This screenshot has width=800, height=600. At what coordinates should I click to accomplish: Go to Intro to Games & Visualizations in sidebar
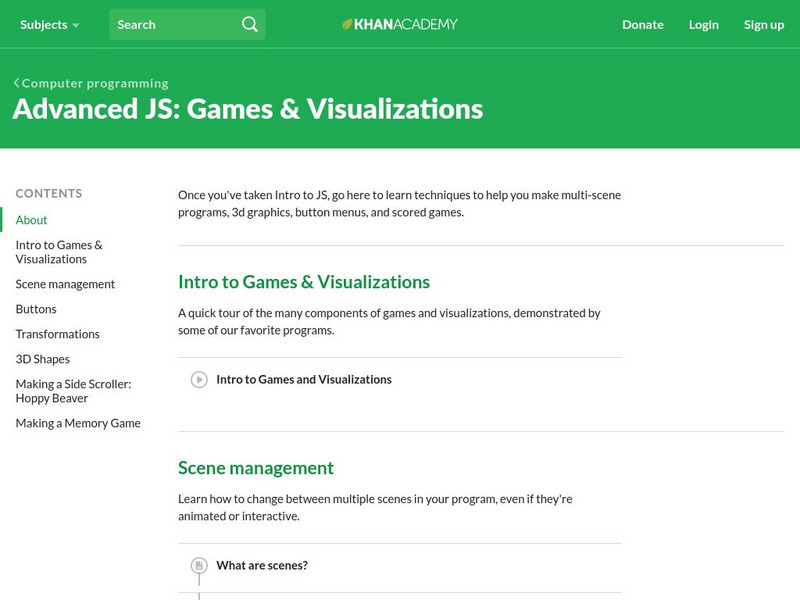tap(59, 252)
